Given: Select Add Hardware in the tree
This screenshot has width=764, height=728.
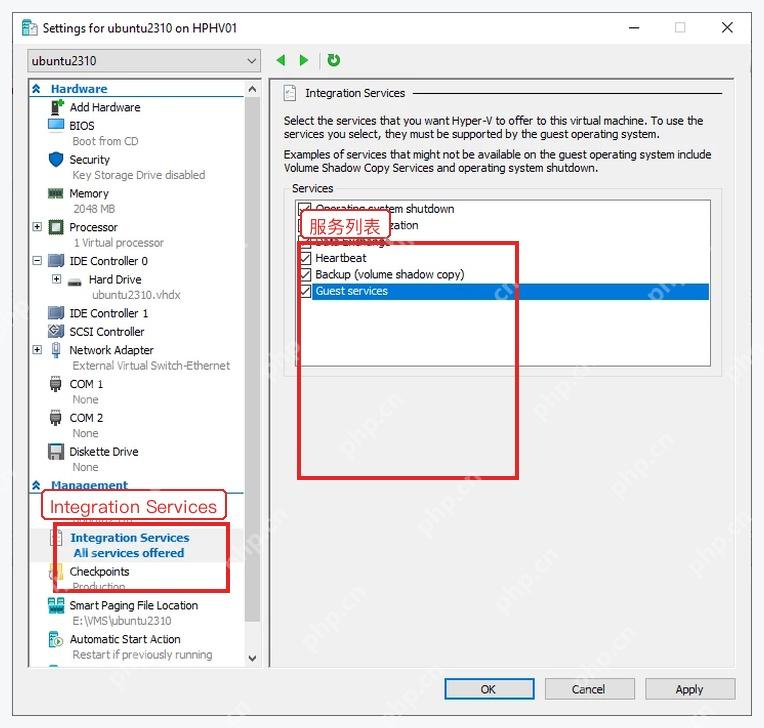Looking at the screenshot, I should pos(105,107).
